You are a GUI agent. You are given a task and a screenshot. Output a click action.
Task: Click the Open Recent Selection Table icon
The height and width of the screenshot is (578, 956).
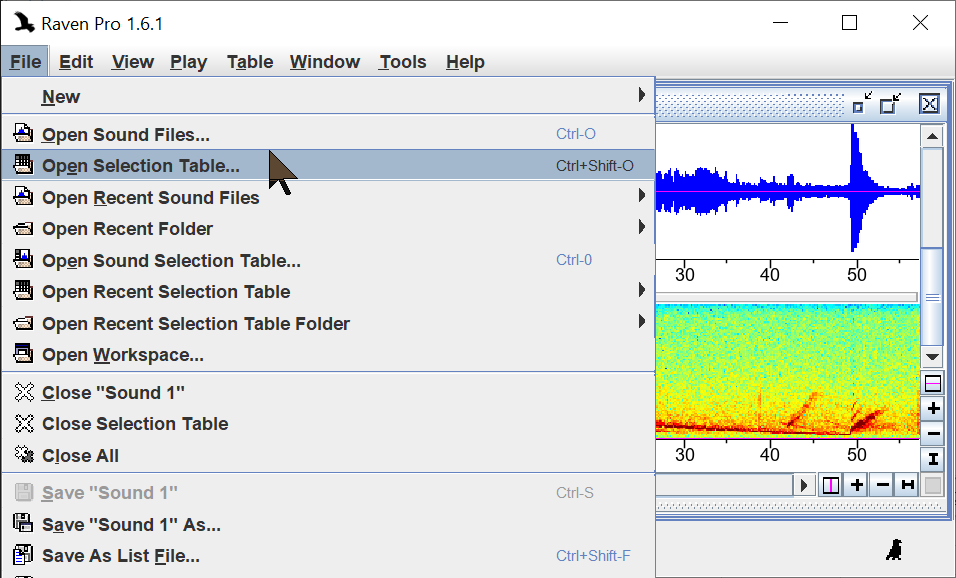coord(23,290)
